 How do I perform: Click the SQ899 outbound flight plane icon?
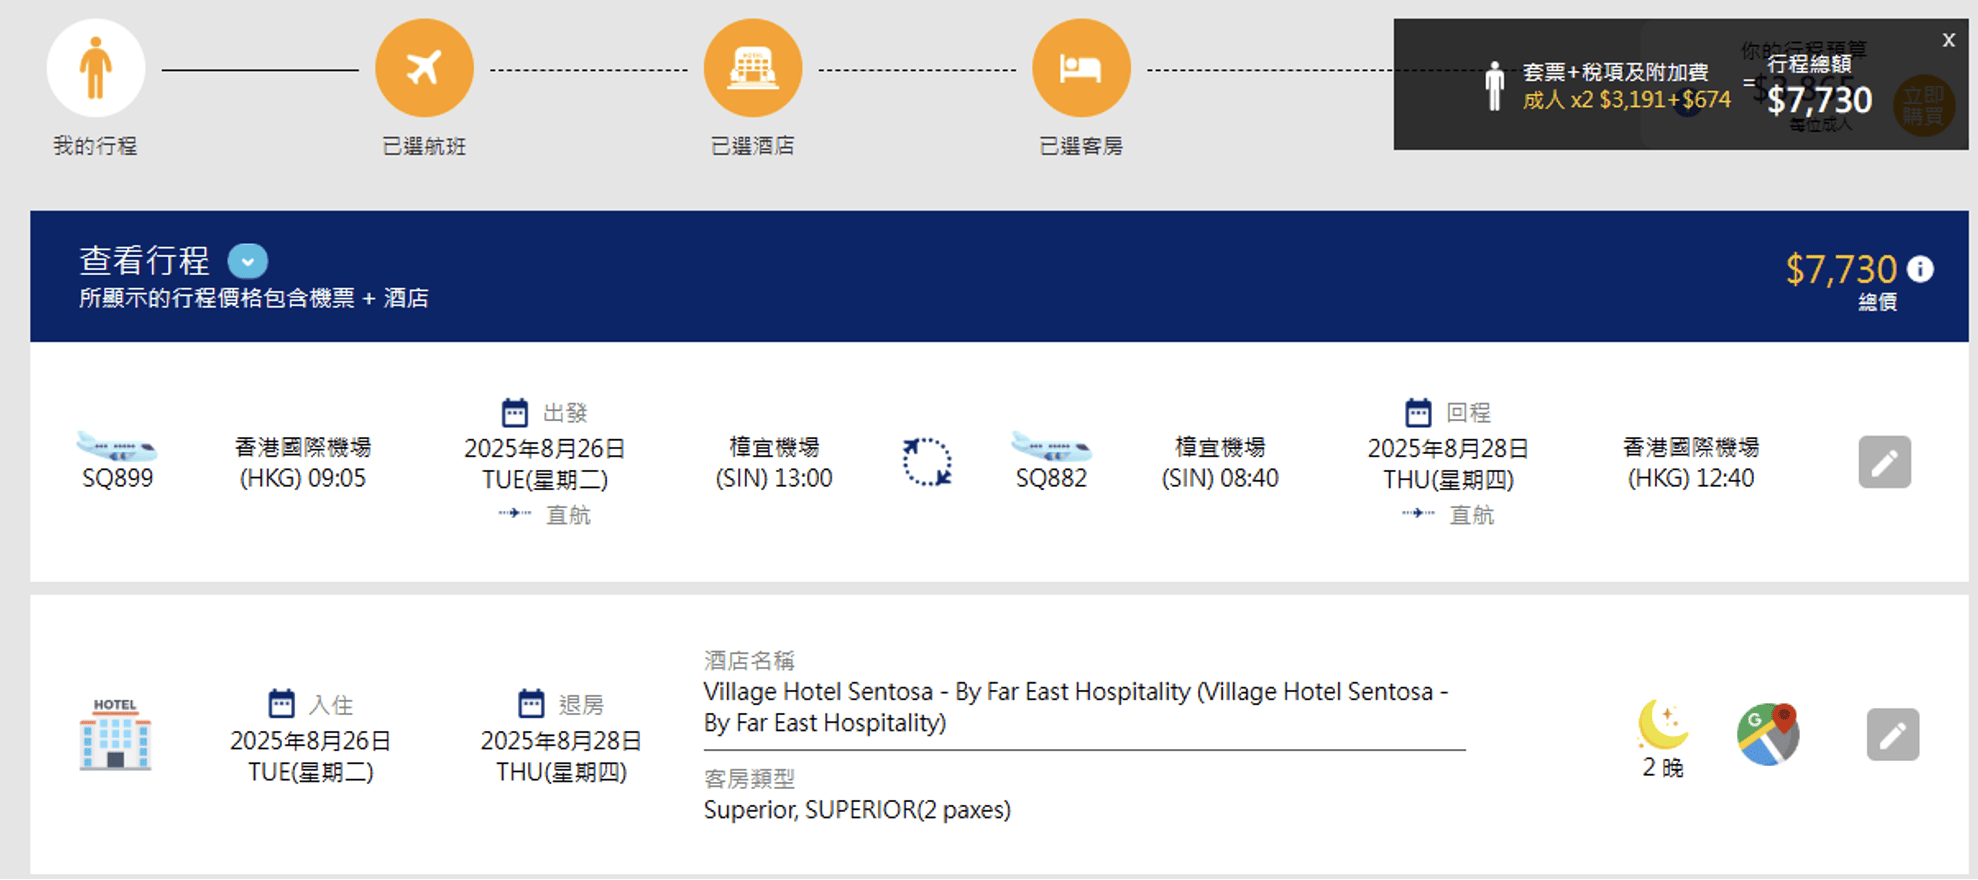(117, 446)
